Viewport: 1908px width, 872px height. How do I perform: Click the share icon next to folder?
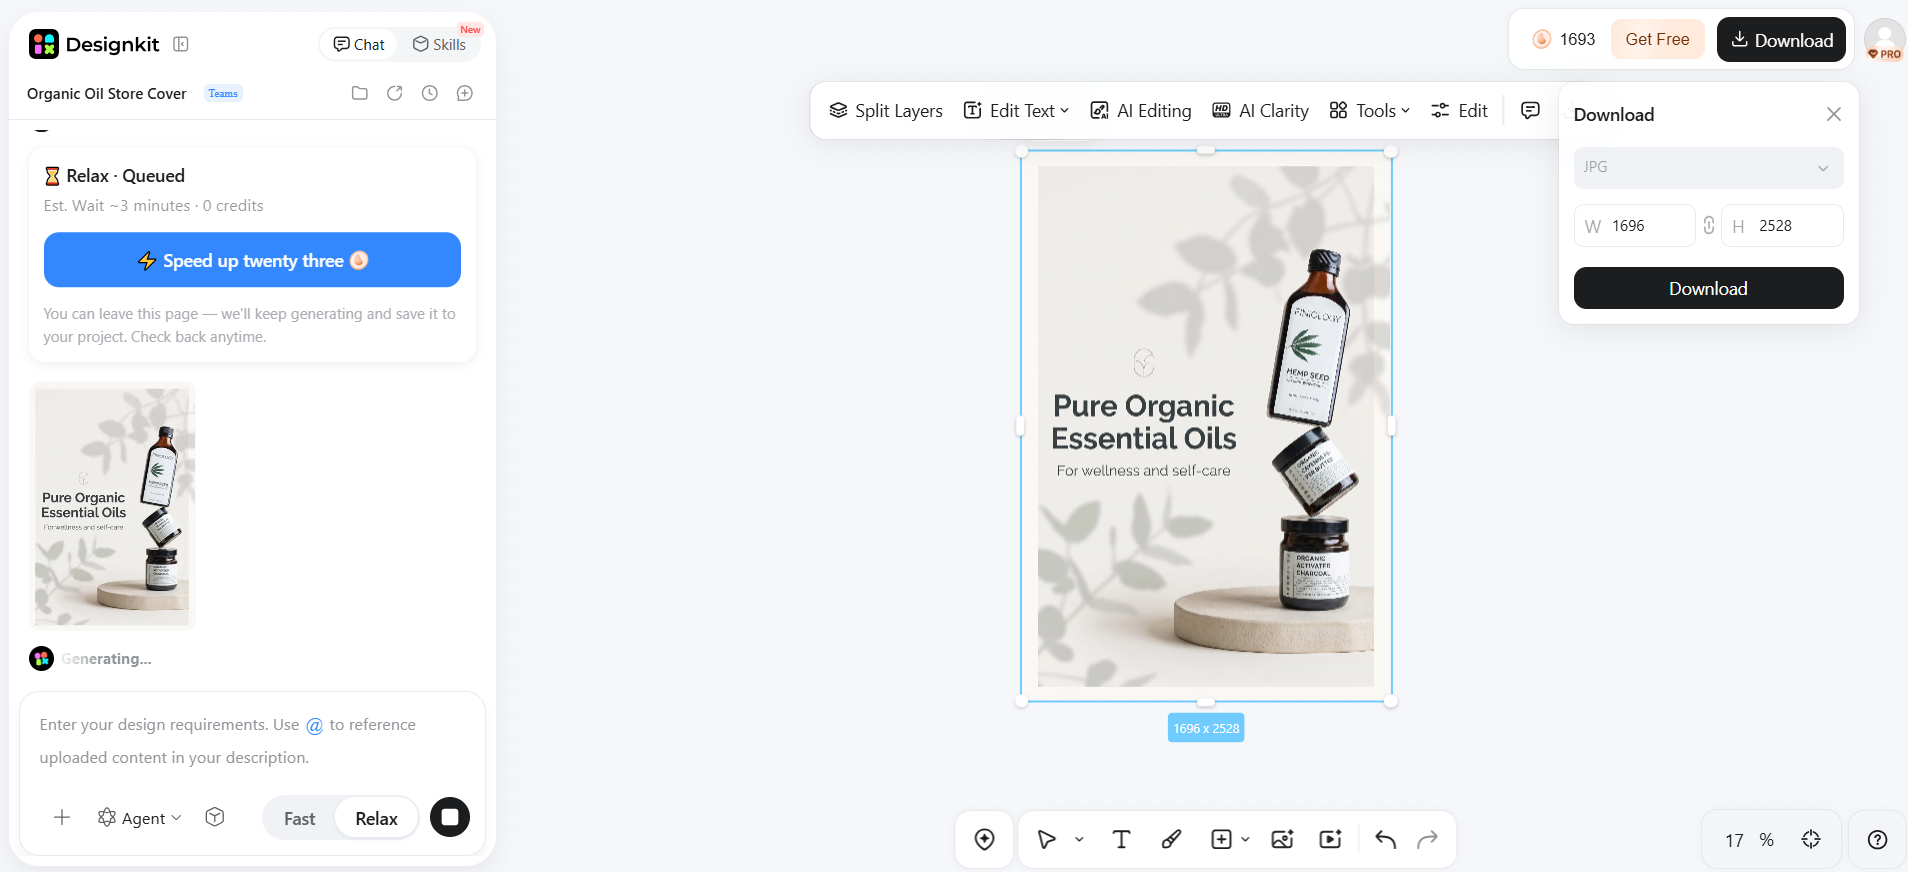coord(395,93)
